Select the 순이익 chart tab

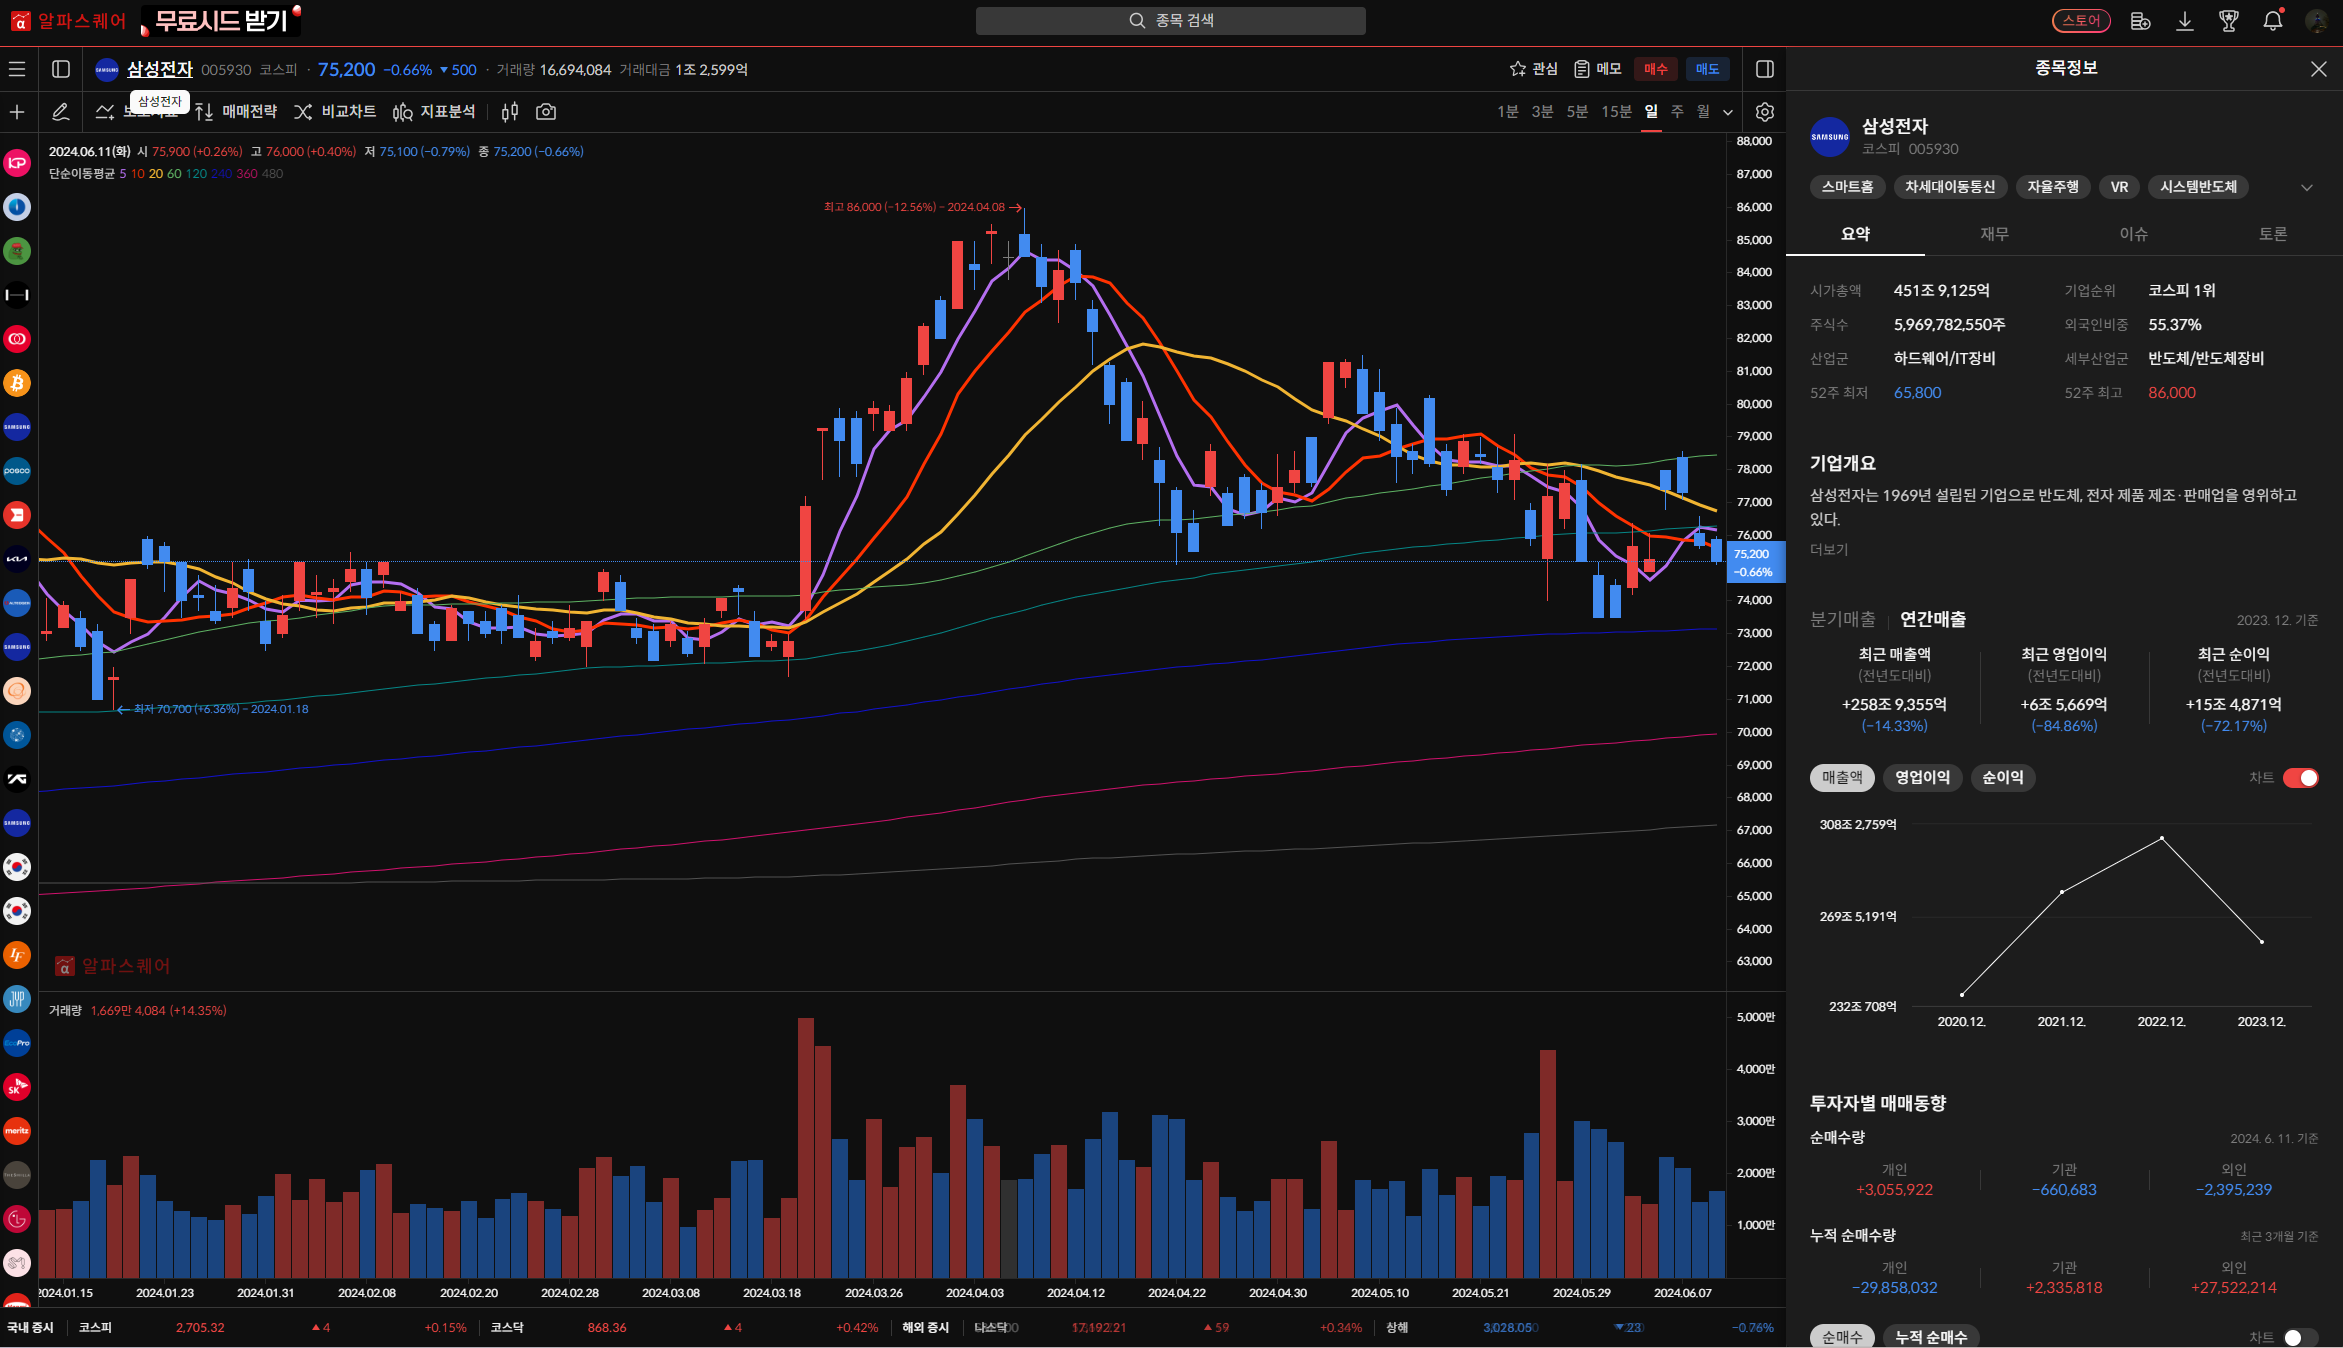[2002, 778]
